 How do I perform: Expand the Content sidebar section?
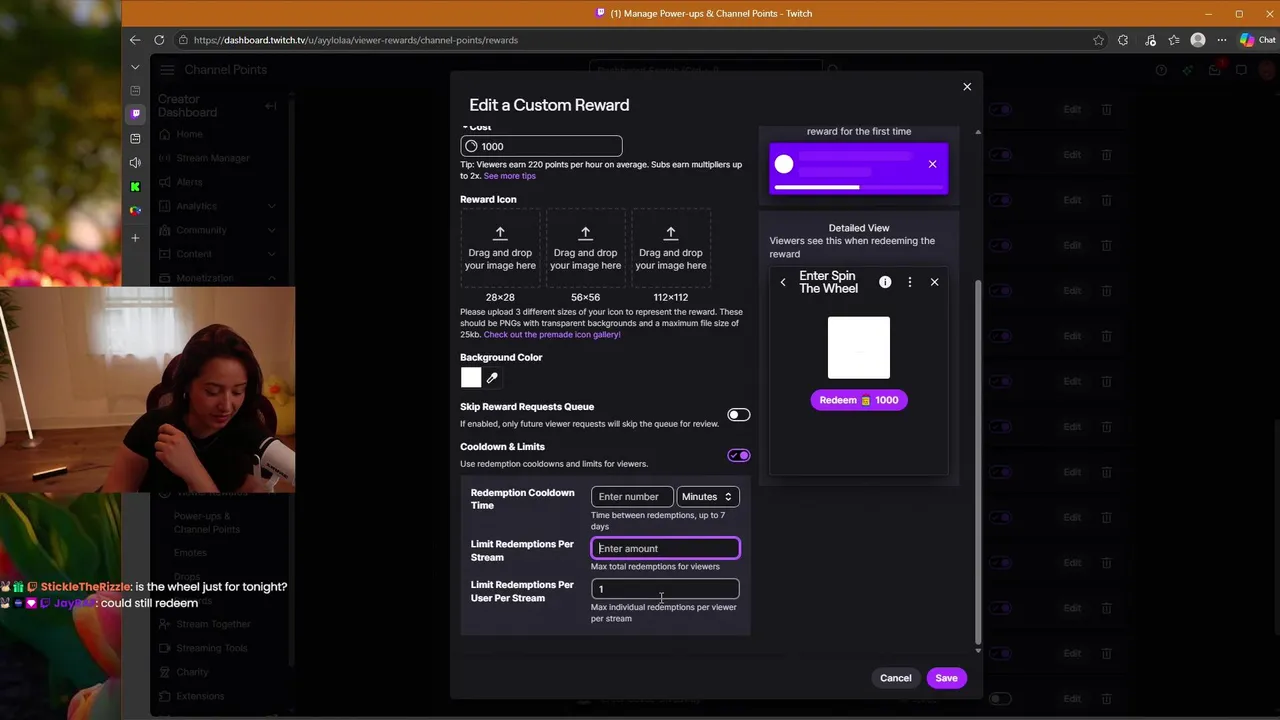(271, 254)
